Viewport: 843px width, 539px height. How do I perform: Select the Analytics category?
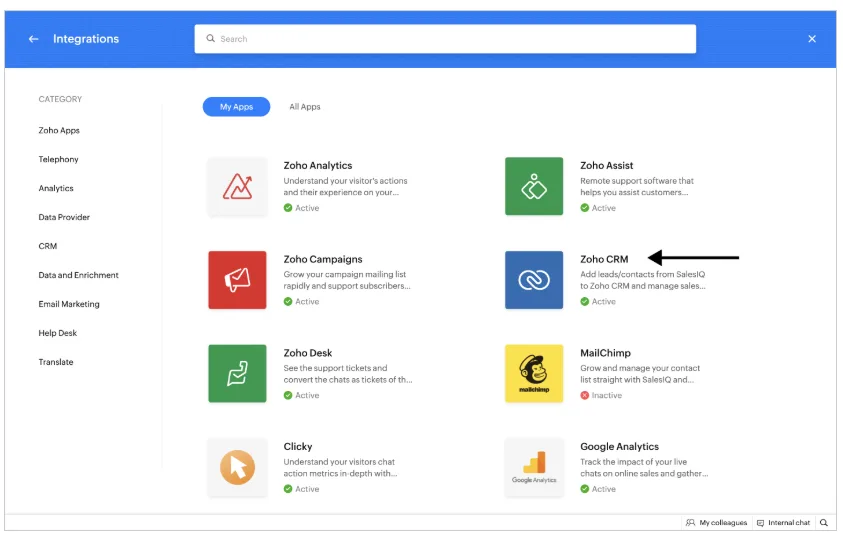[x=56, y=188]
